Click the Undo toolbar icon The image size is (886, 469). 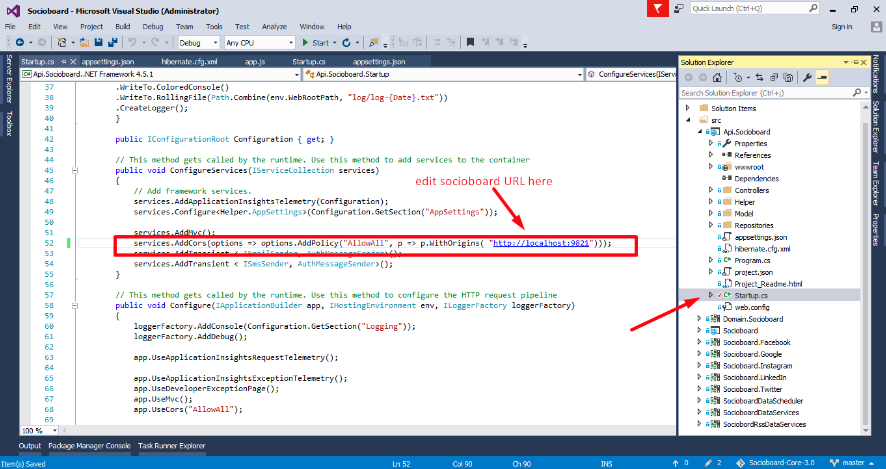(x=132, y=42)
